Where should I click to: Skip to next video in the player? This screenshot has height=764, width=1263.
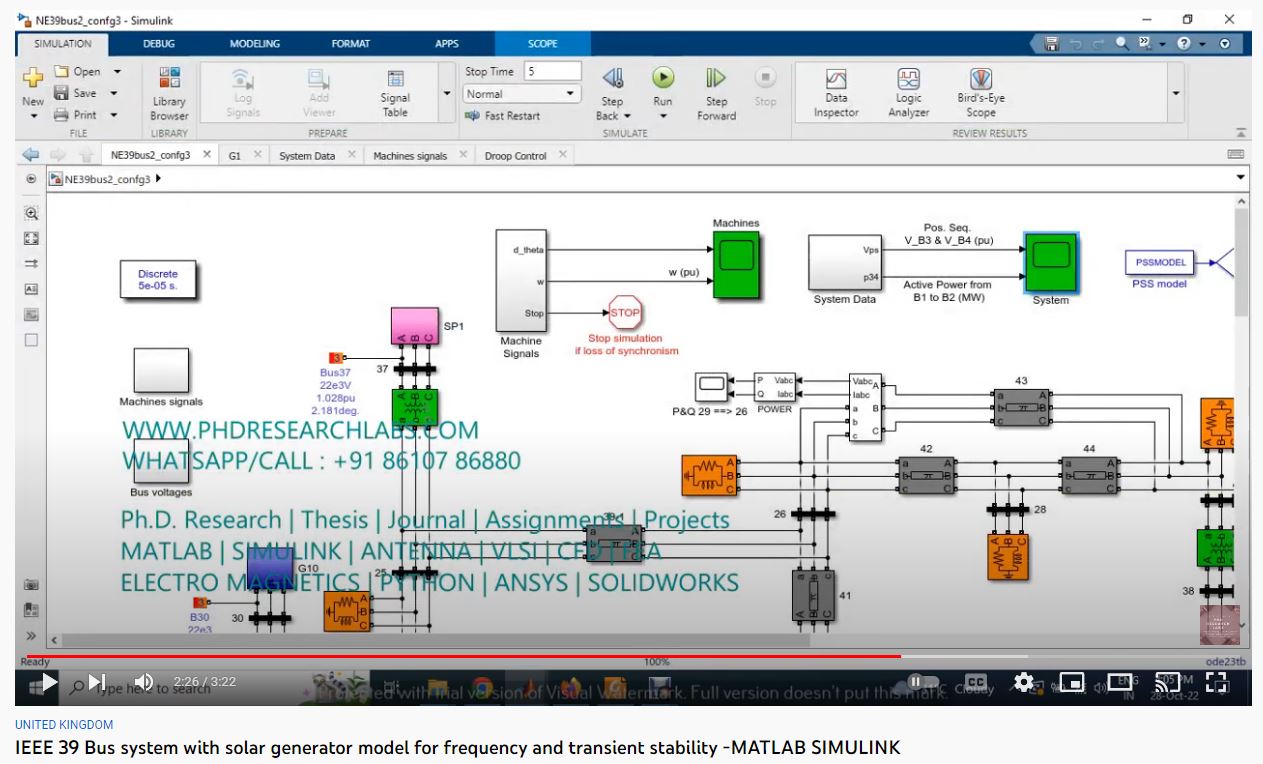[96, 682]
